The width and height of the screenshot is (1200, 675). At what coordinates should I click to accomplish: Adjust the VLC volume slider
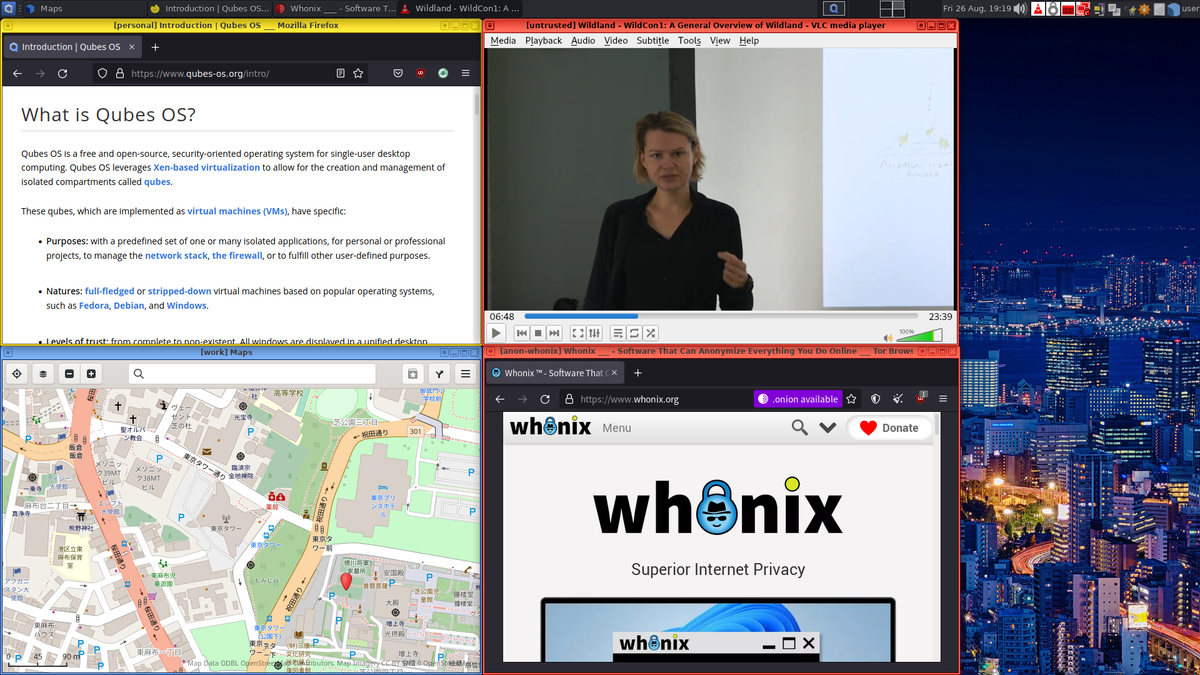[920, 336]
